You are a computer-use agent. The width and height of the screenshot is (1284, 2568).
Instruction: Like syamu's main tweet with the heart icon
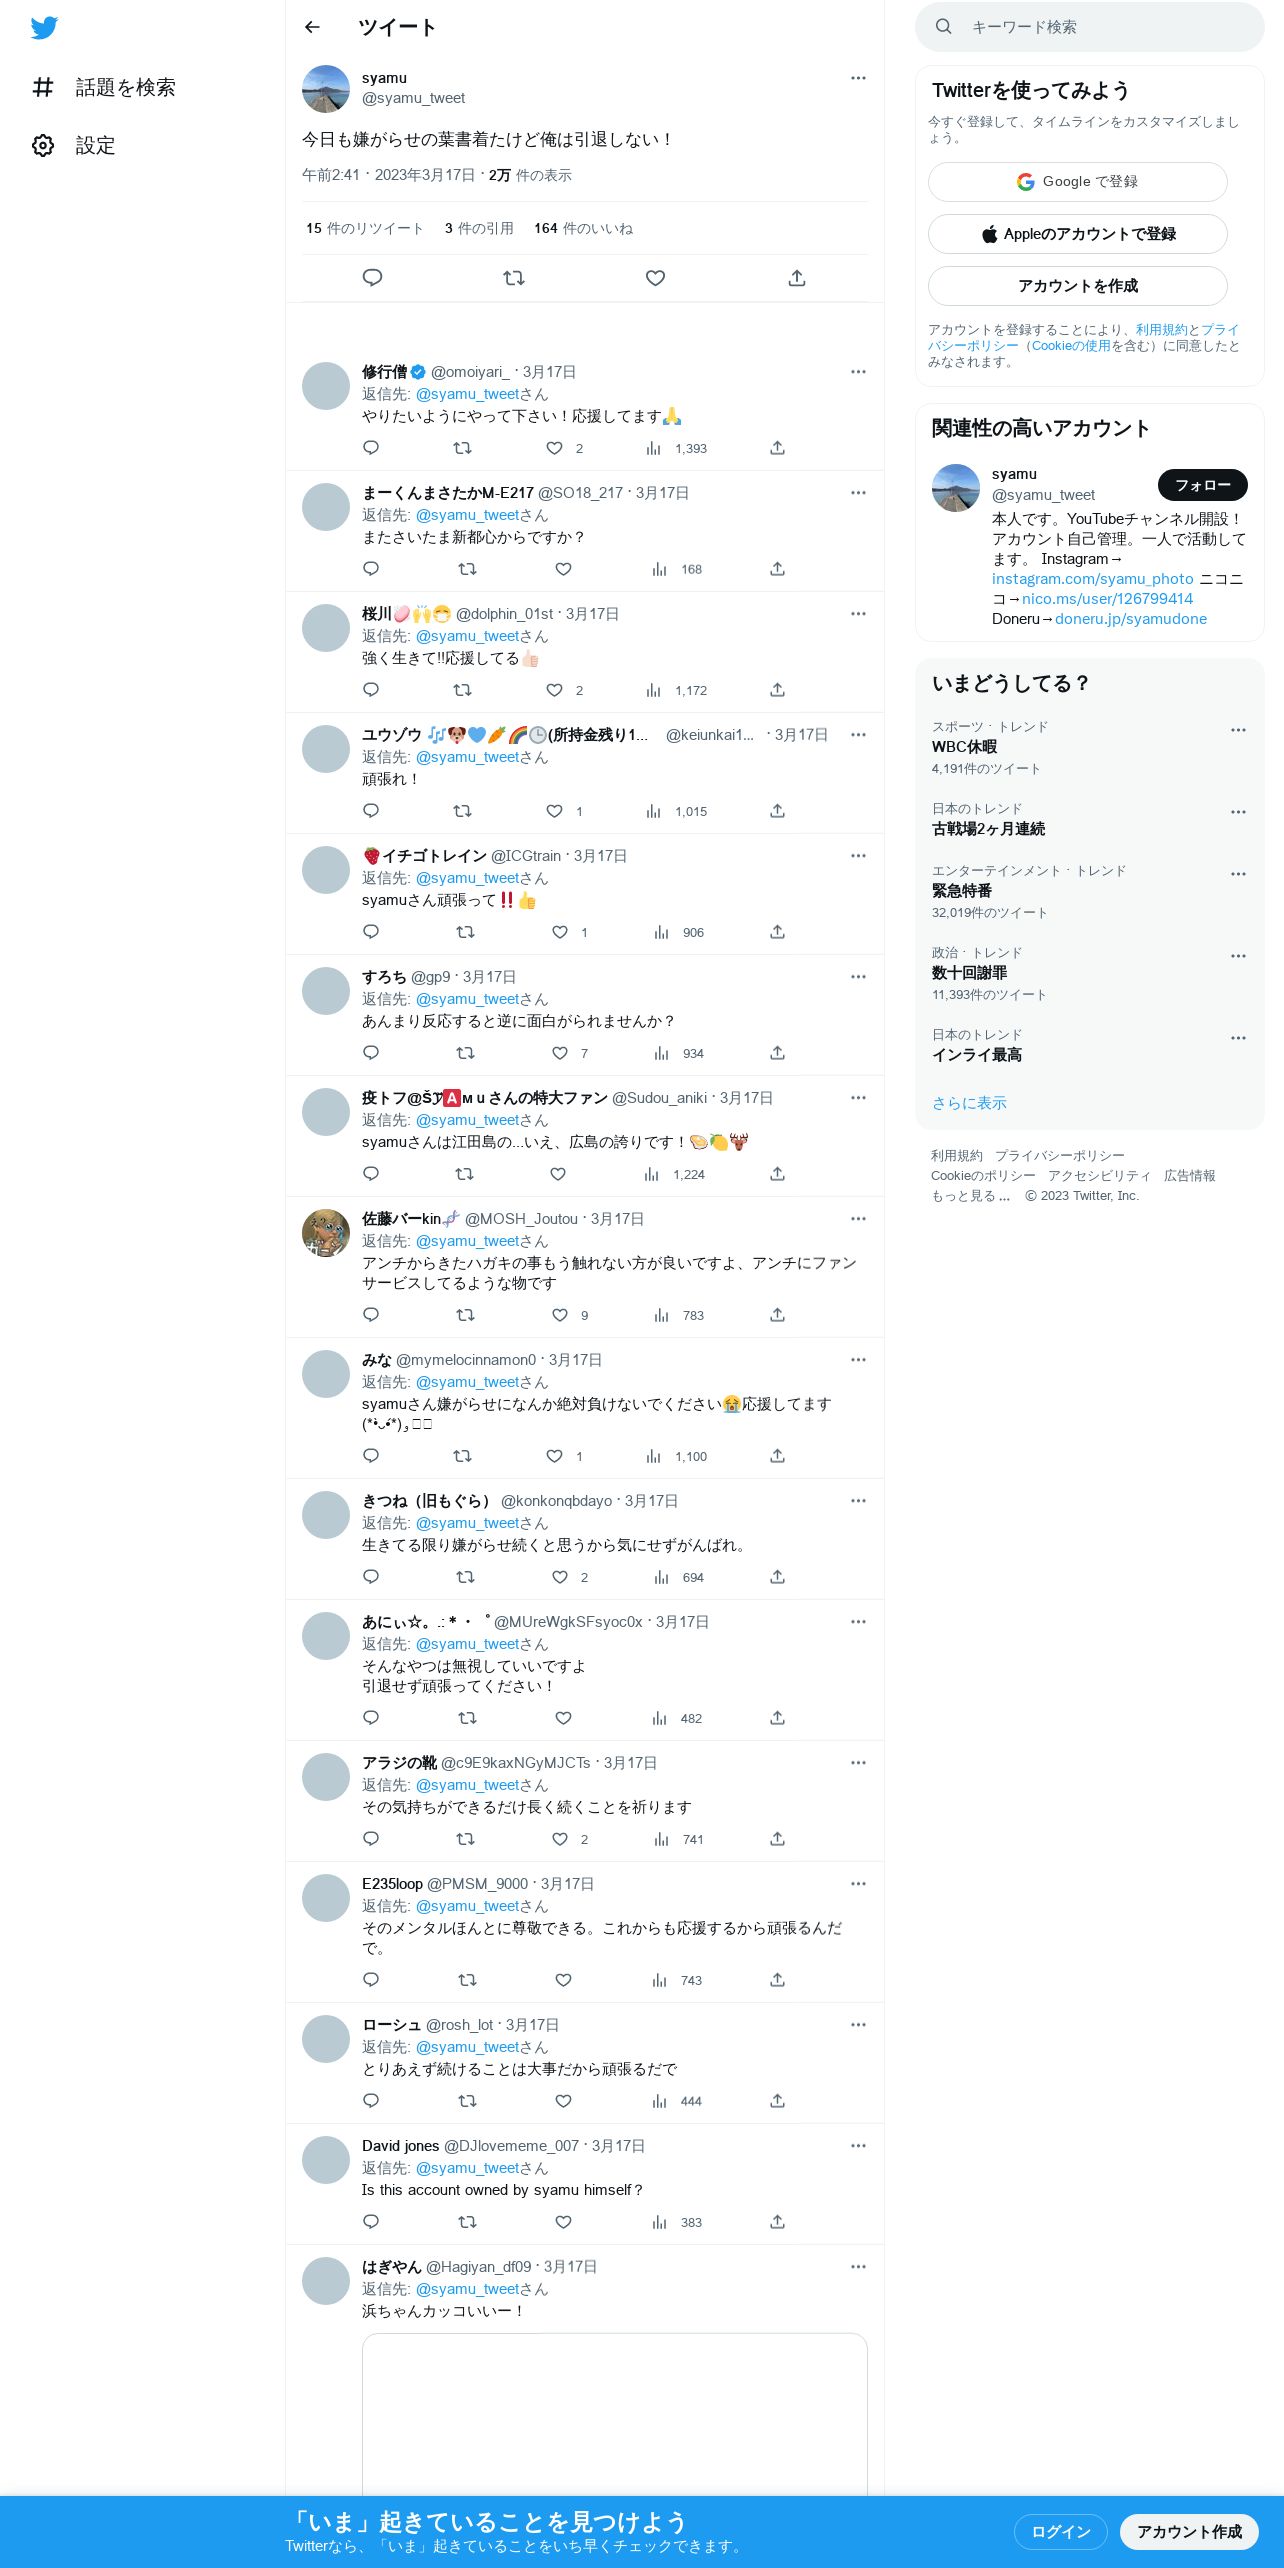[x=655, y=278]
